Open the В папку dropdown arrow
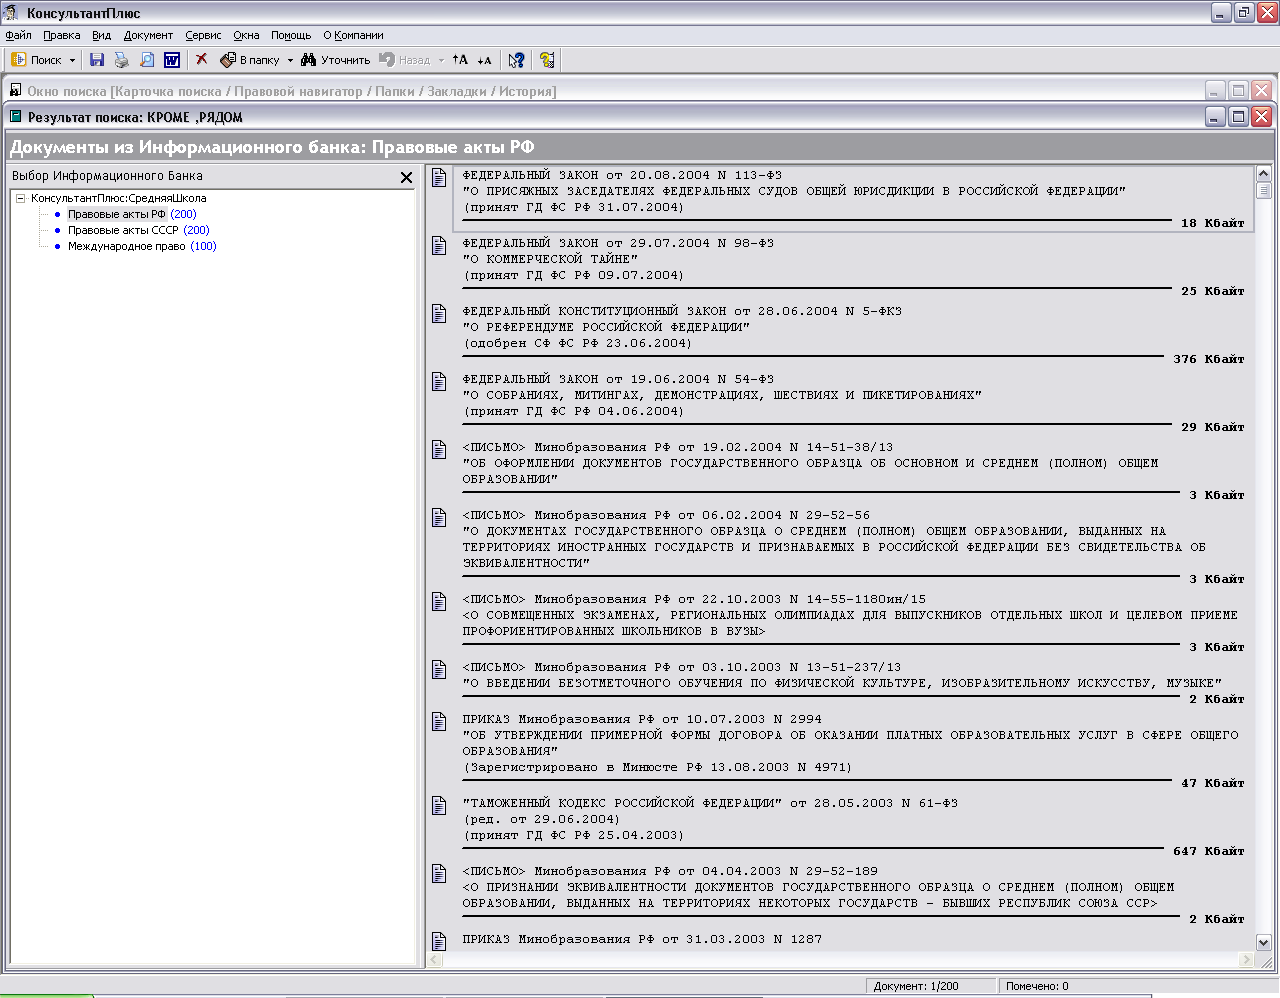This screenshot has width=1280, height=998. point(290,60)
